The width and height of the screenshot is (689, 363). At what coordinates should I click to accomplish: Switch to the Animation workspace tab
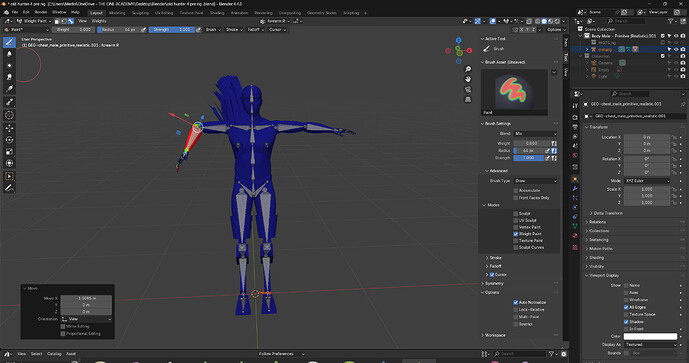coord(239,13)
